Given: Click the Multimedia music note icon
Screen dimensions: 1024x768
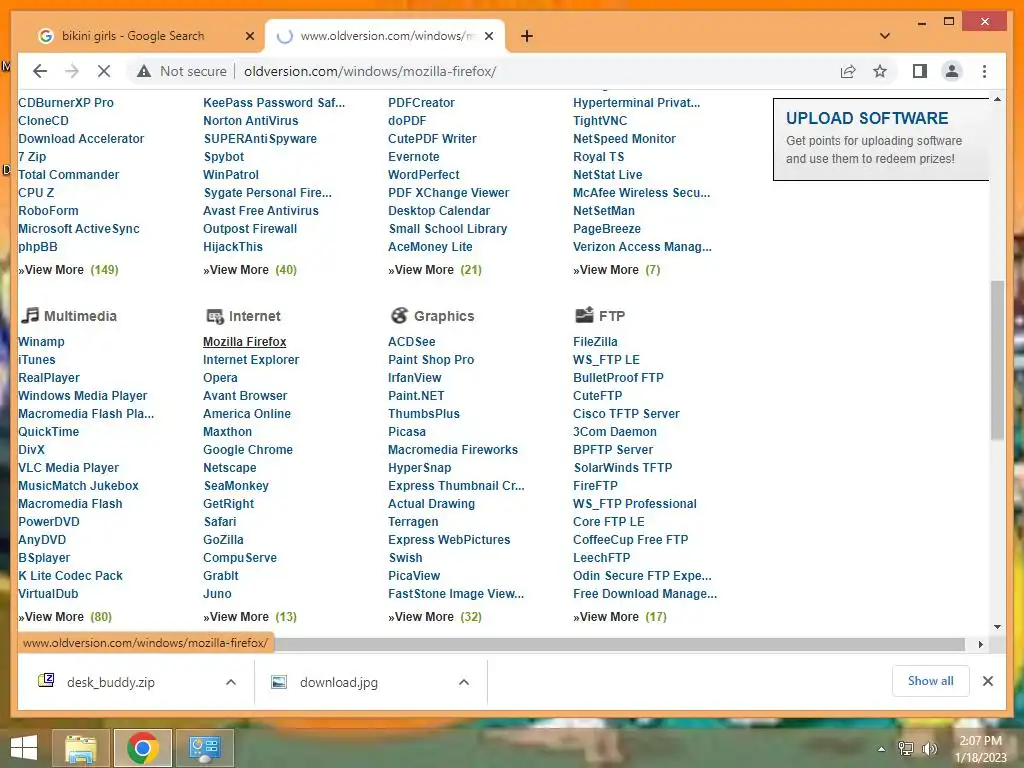Looking at the screenshot, I should tap(30, 315).
